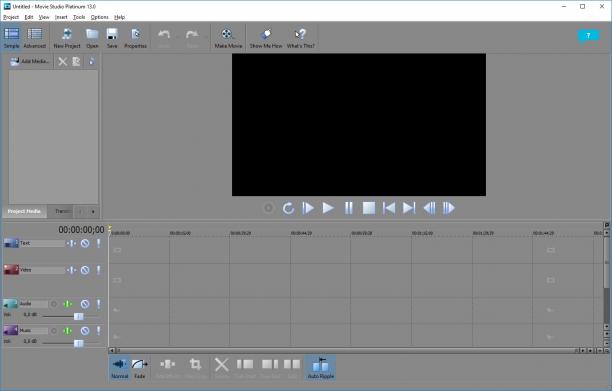Switch to Advanced editing mode
Image resolution: width=612 pixels, height=391 pixels.
pyautogui.click(x=34, y=38)
